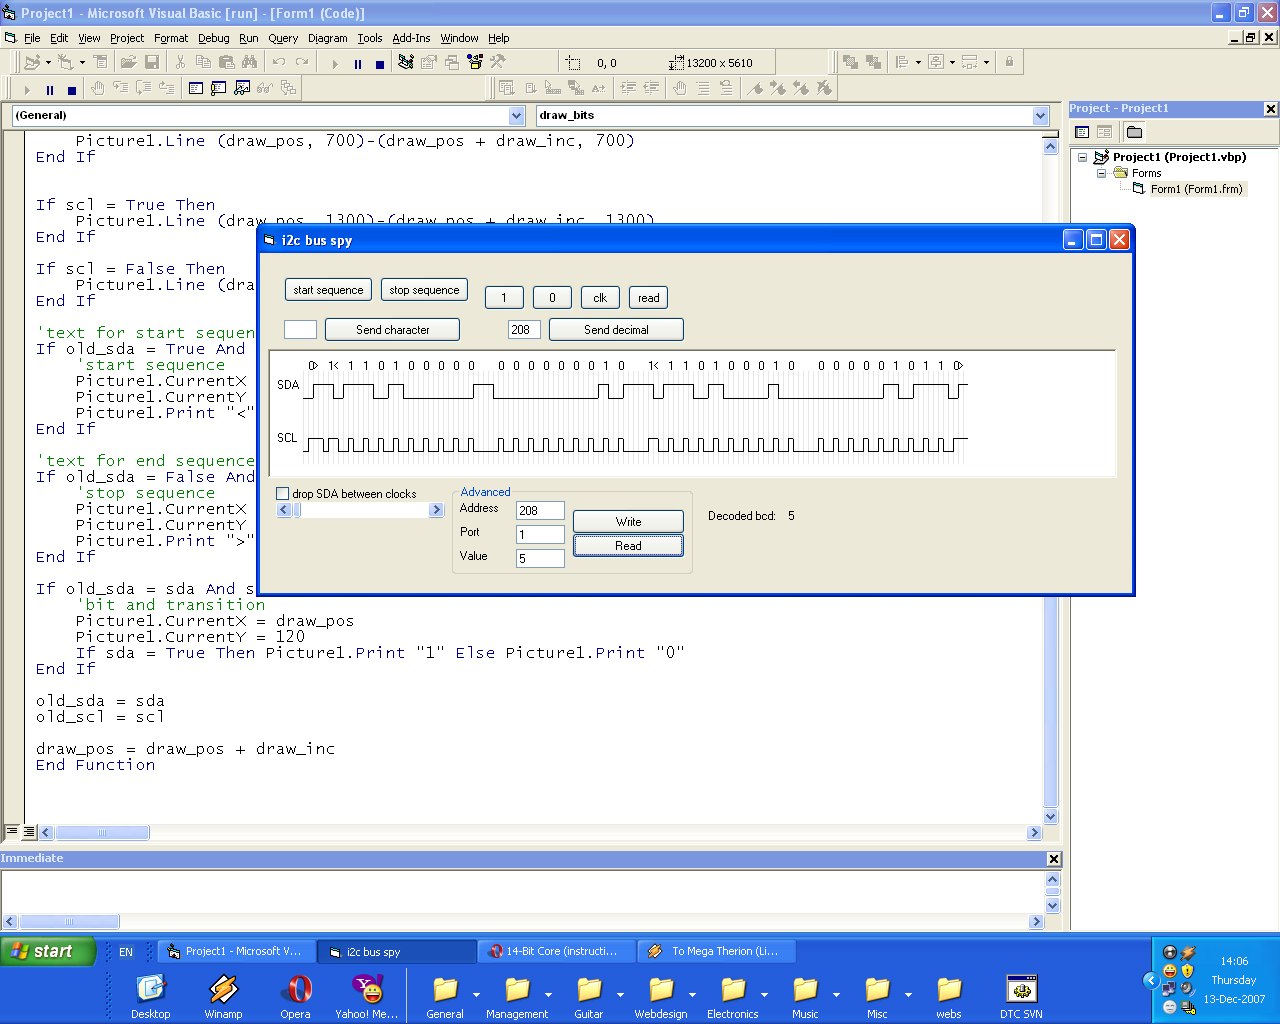Open the draw_bits procedure dropdown

(x=1040, y=116)
